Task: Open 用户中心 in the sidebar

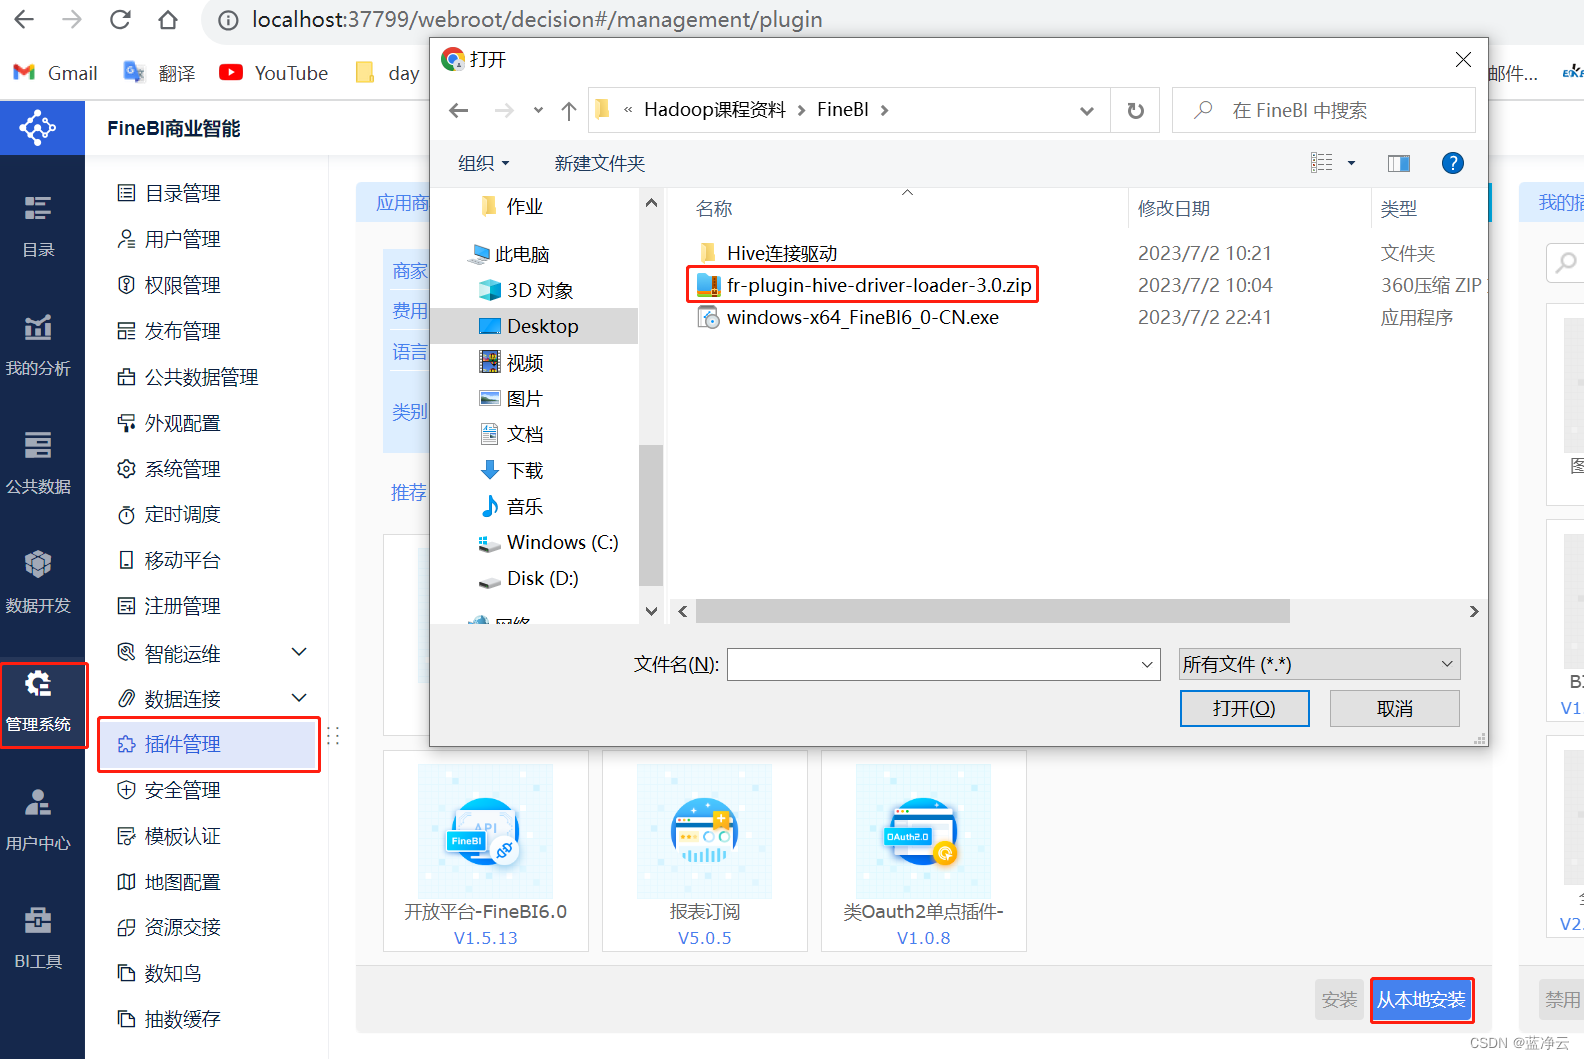Action: point(38,820)
